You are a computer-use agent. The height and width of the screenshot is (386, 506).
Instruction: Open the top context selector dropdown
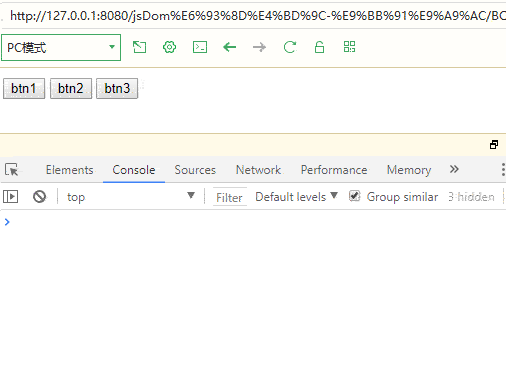point(131,197)
